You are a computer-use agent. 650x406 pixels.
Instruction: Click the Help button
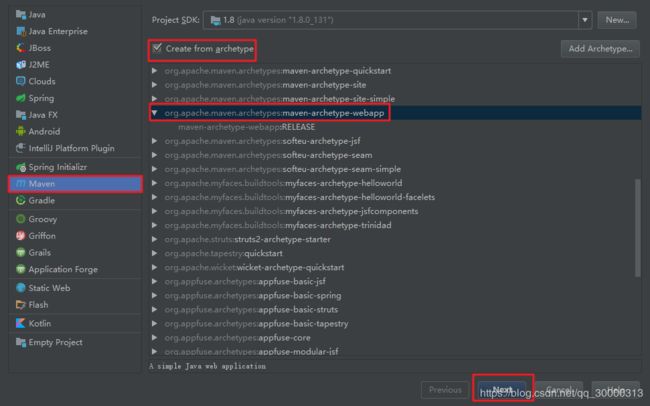(616, 390)
